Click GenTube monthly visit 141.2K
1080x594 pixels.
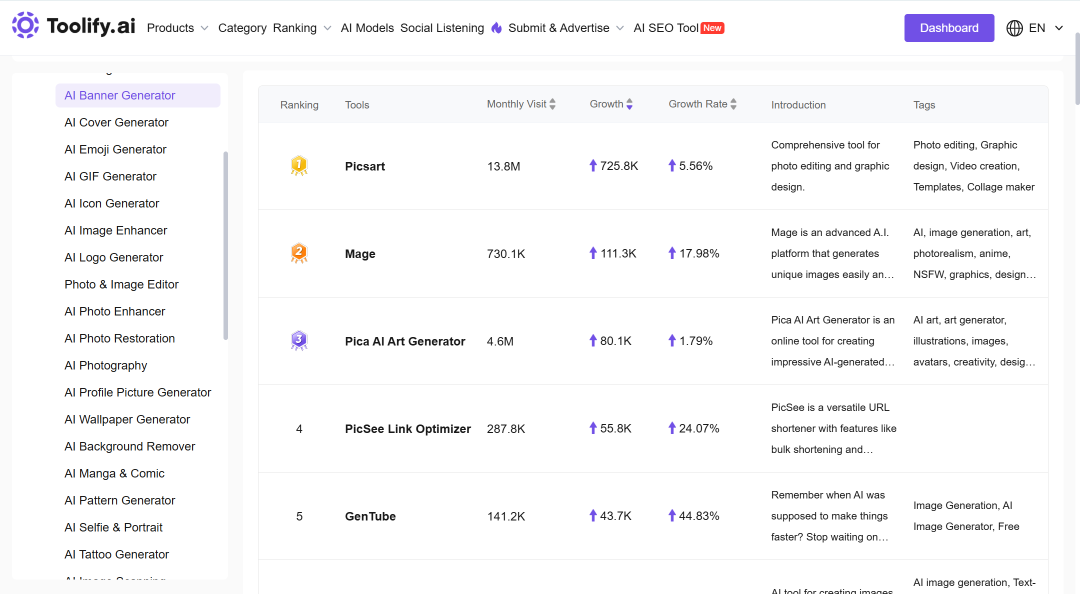(x=506, y=516)
